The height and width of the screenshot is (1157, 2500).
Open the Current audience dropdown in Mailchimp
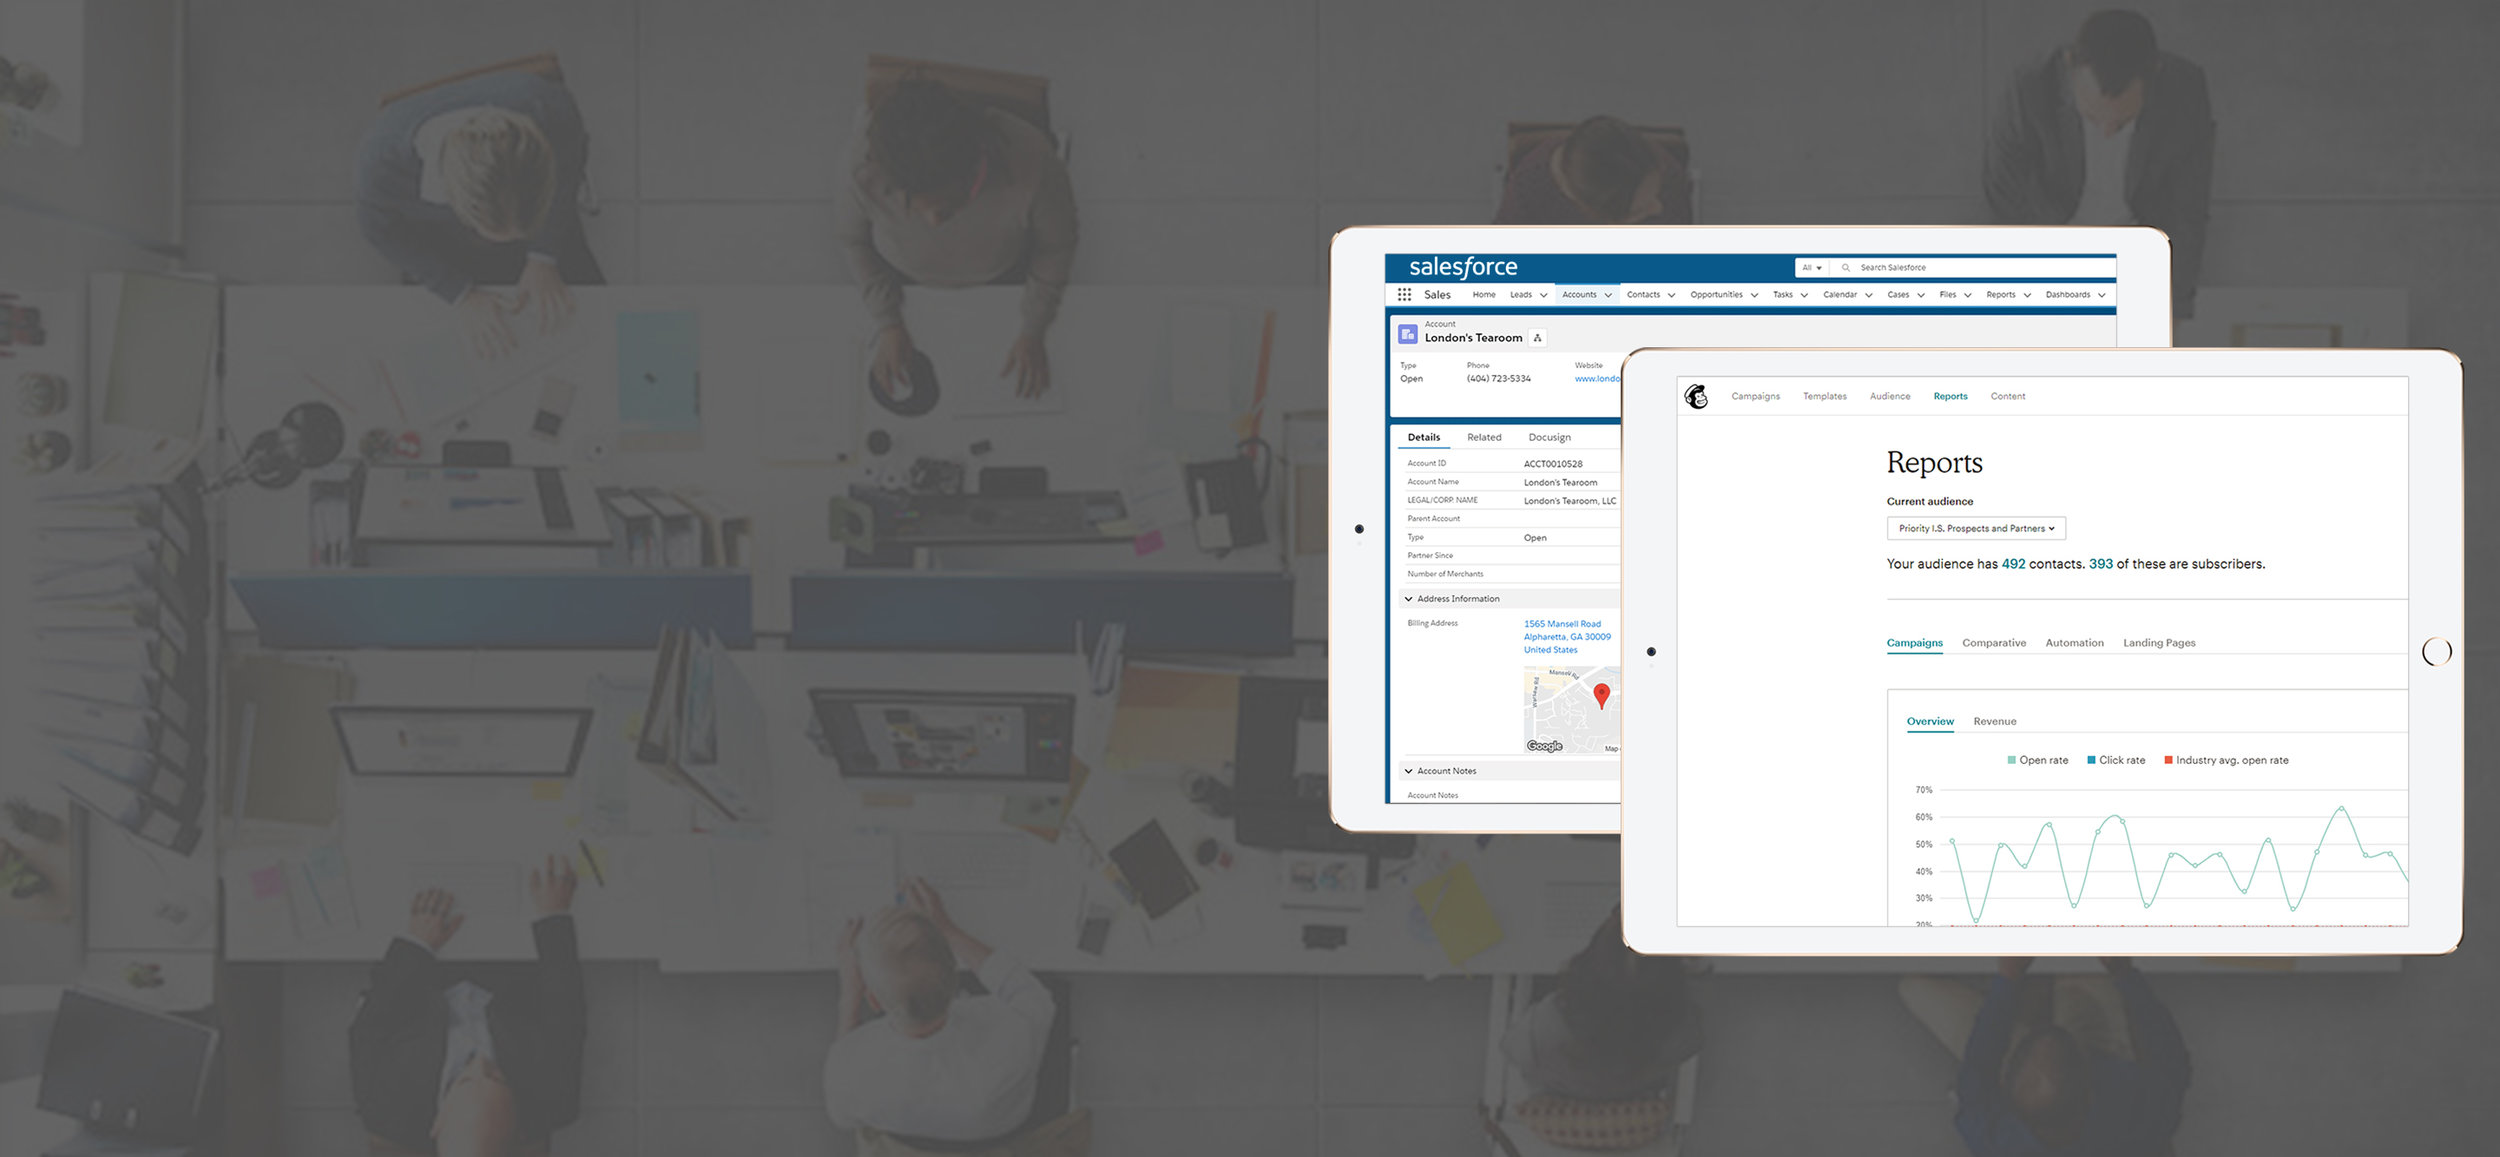(x=1976, y=529)
